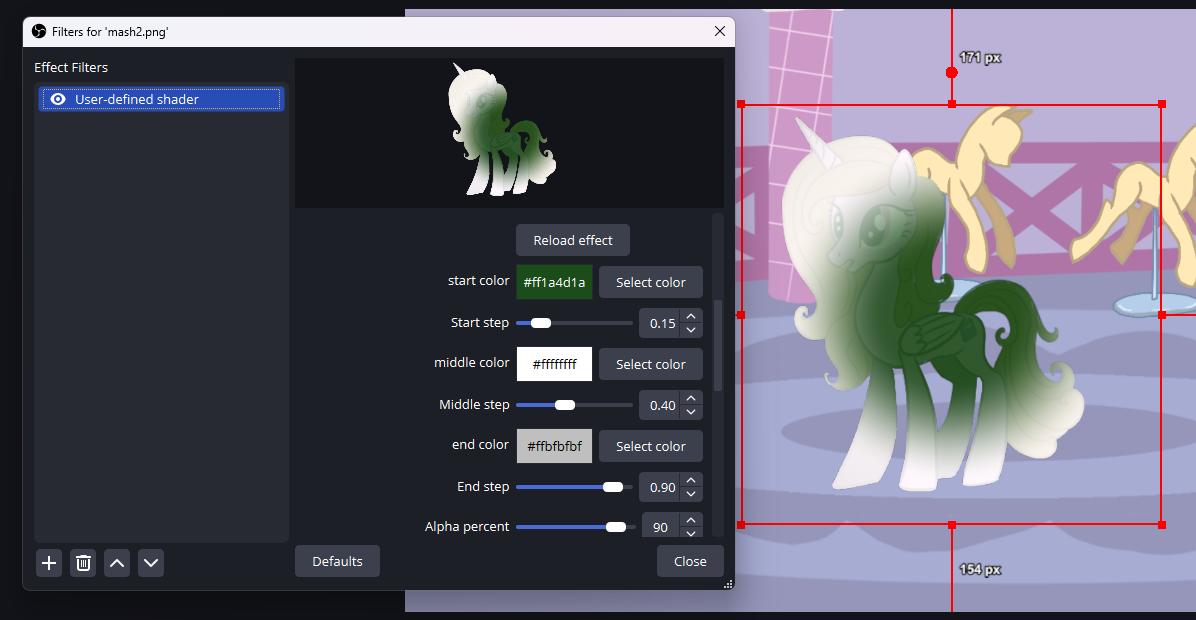Increment Start step using its up stepper arrow
The image size is (1196, 620).
click(x=690, y=317)
